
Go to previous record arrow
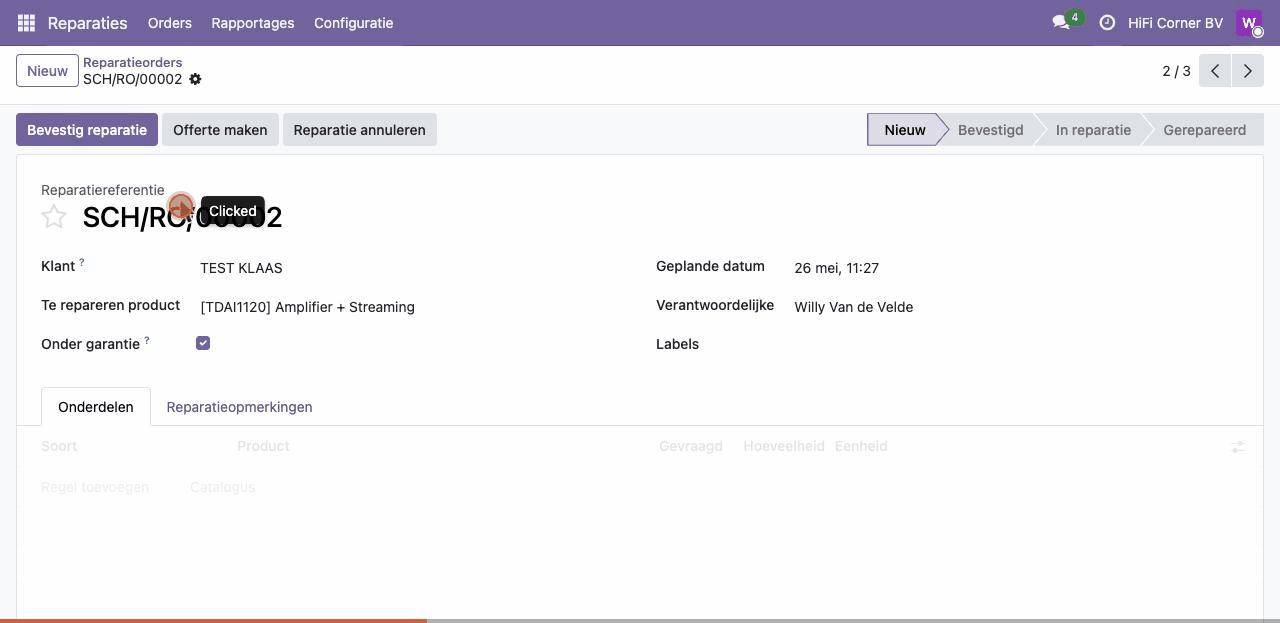pyautogui.click(x=1215, y=71)
